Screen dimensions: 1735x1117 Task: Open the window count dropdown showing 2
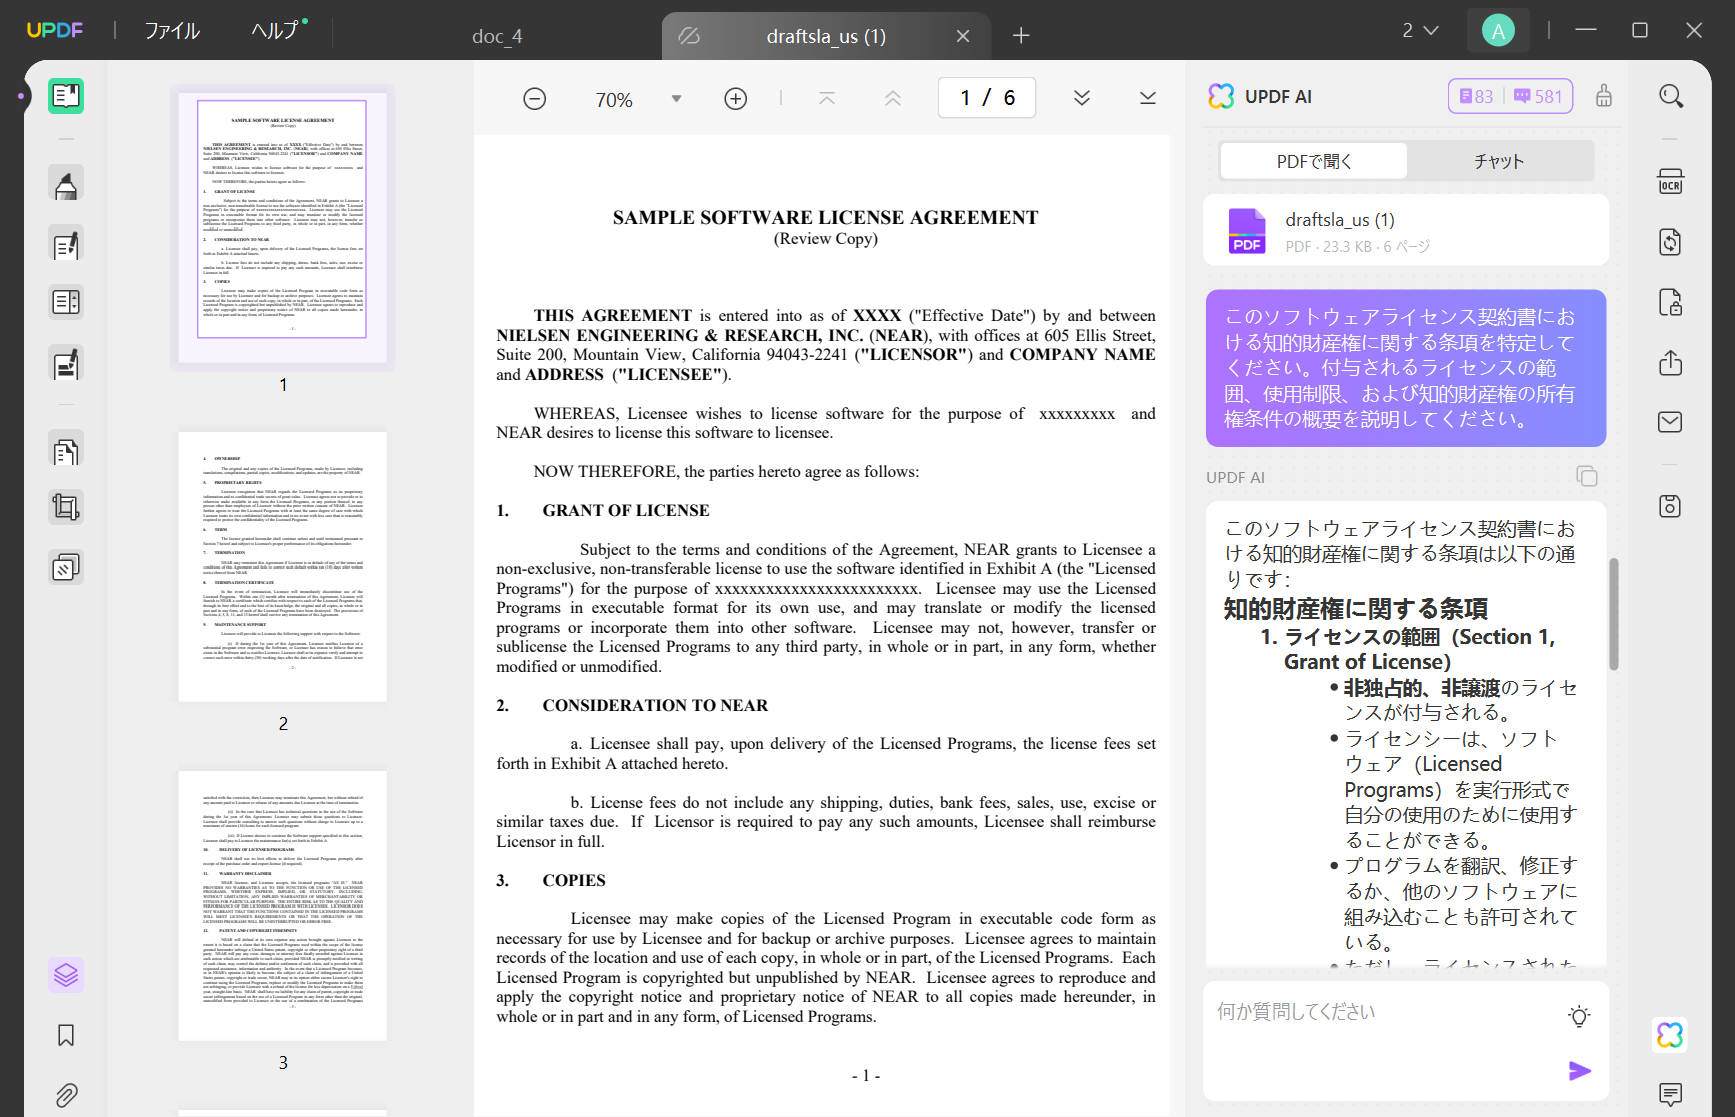tap(1420, 31)
